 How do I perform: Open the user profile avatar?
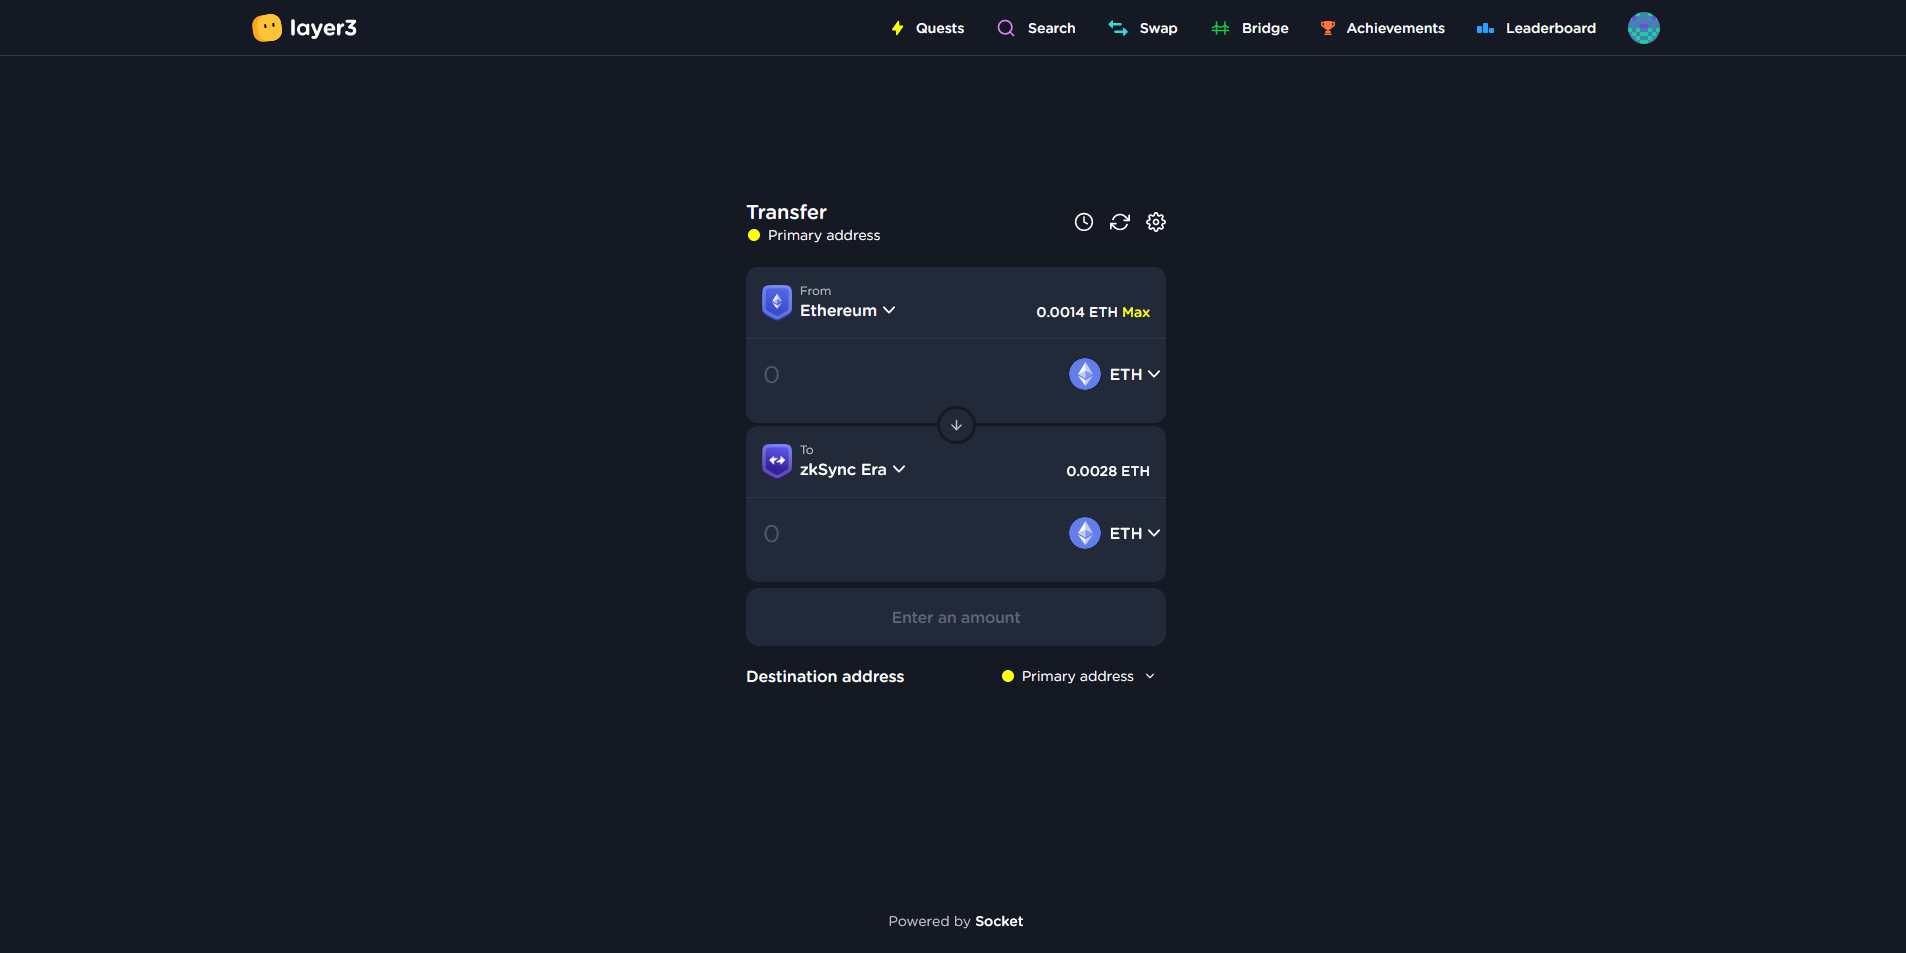(x=1643, y=28)
